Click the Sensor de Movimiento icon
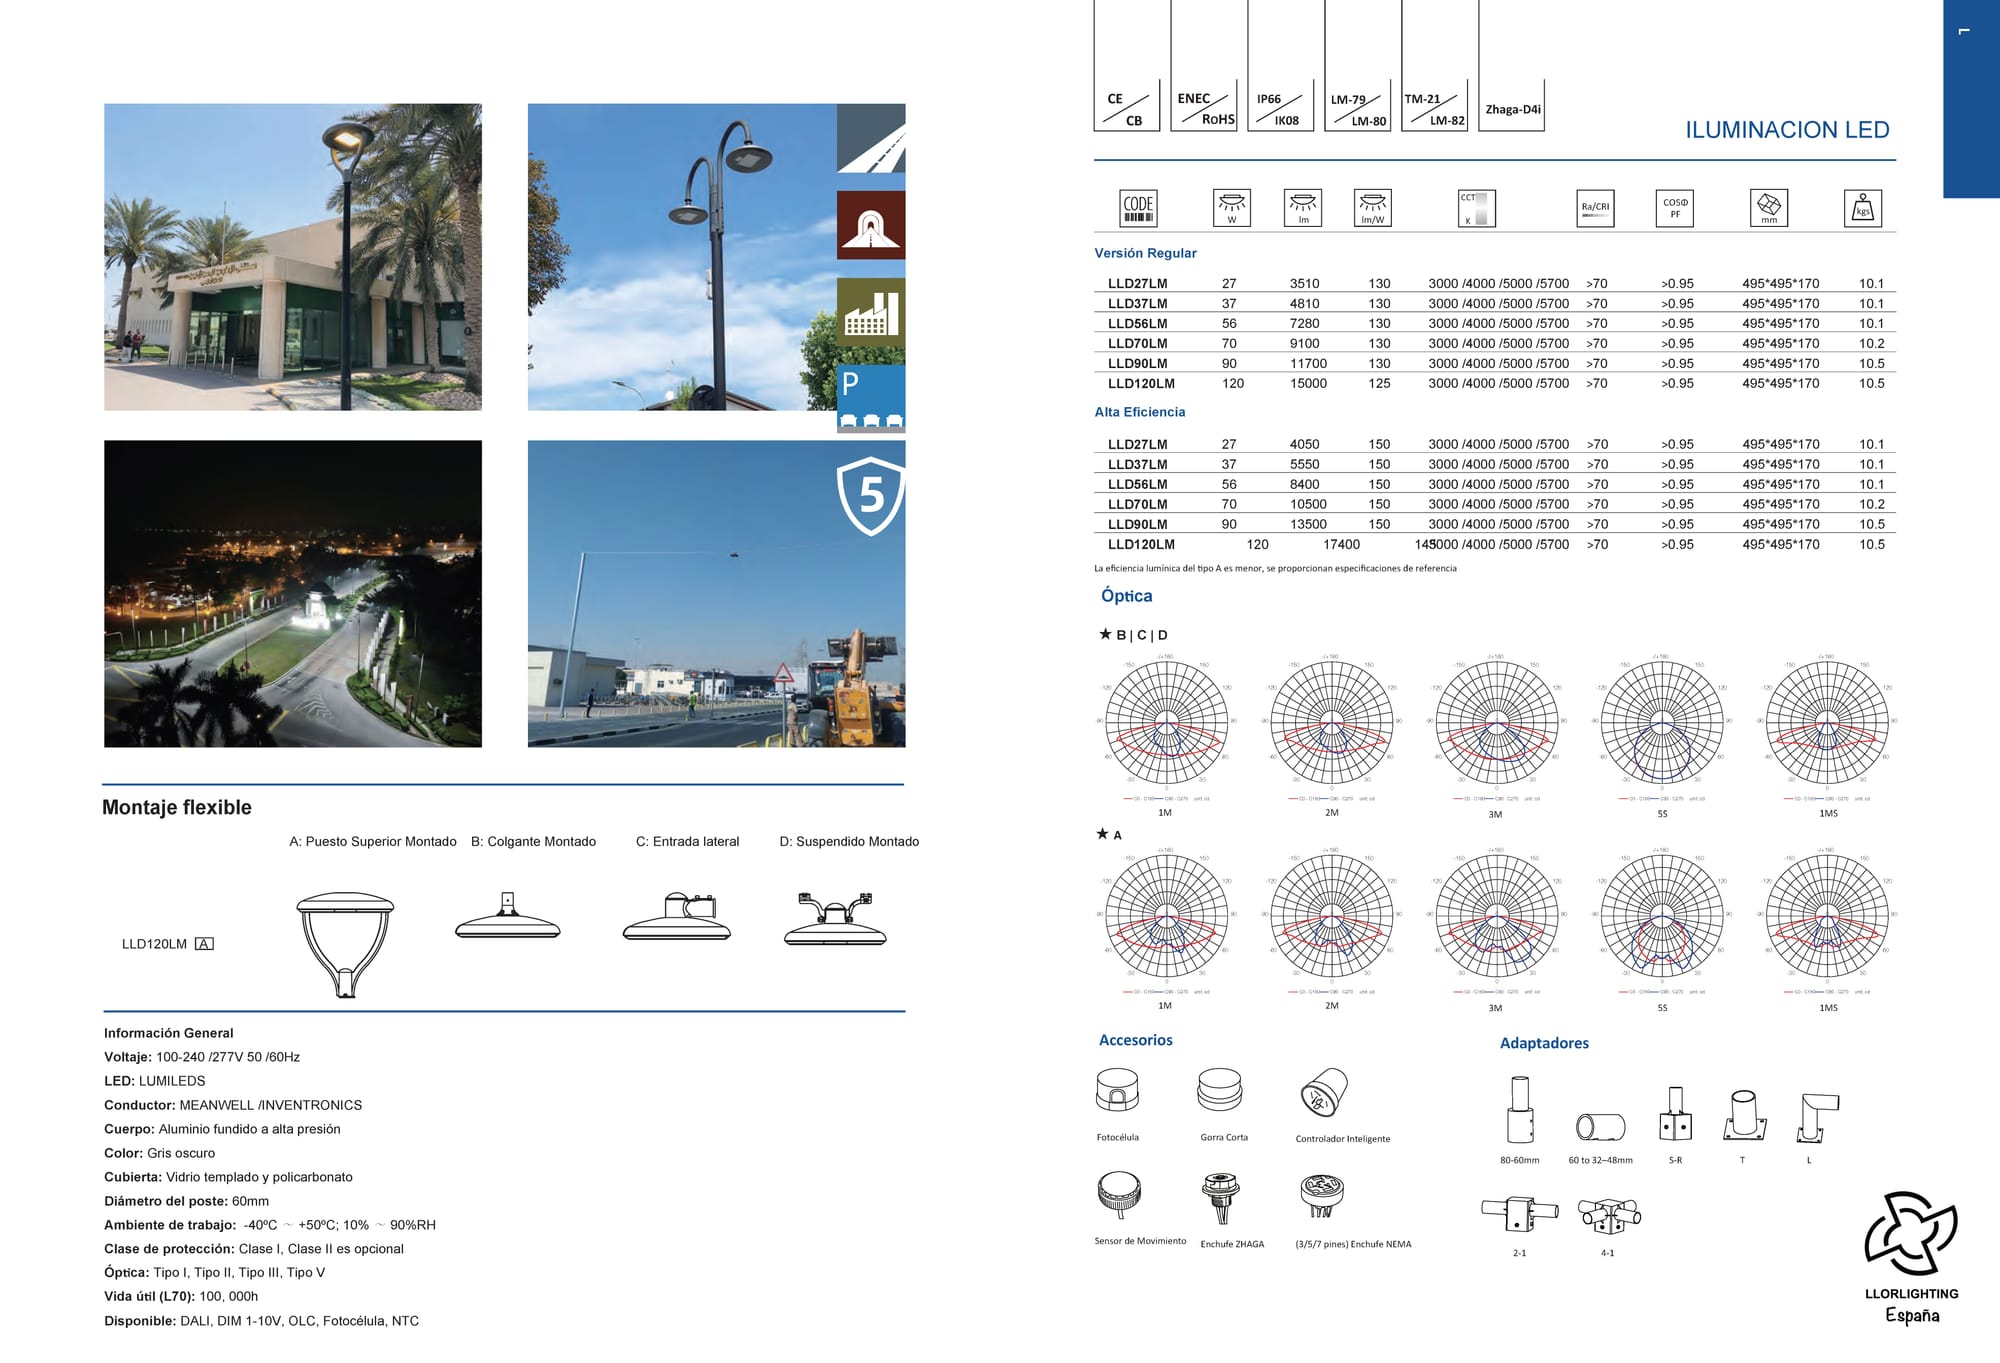2000x1363 pixels. point(1119,1194)
